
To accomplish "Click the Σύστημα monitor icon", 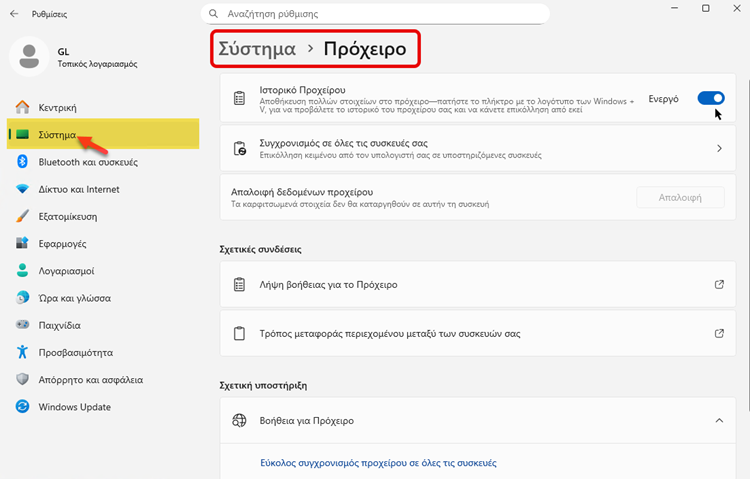I will (x=22, y=134).
